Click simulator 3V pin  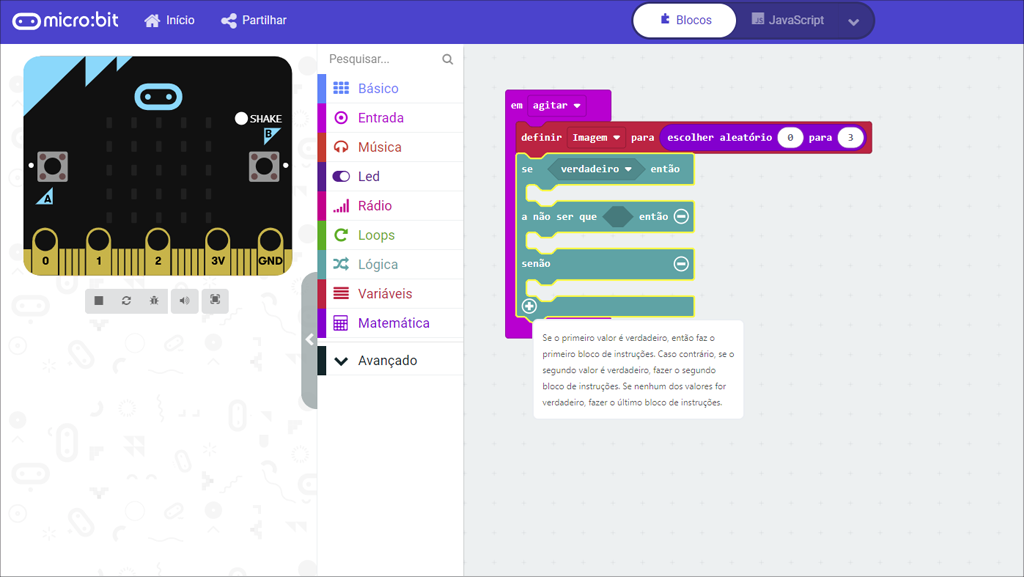click(x=217, y=251)
